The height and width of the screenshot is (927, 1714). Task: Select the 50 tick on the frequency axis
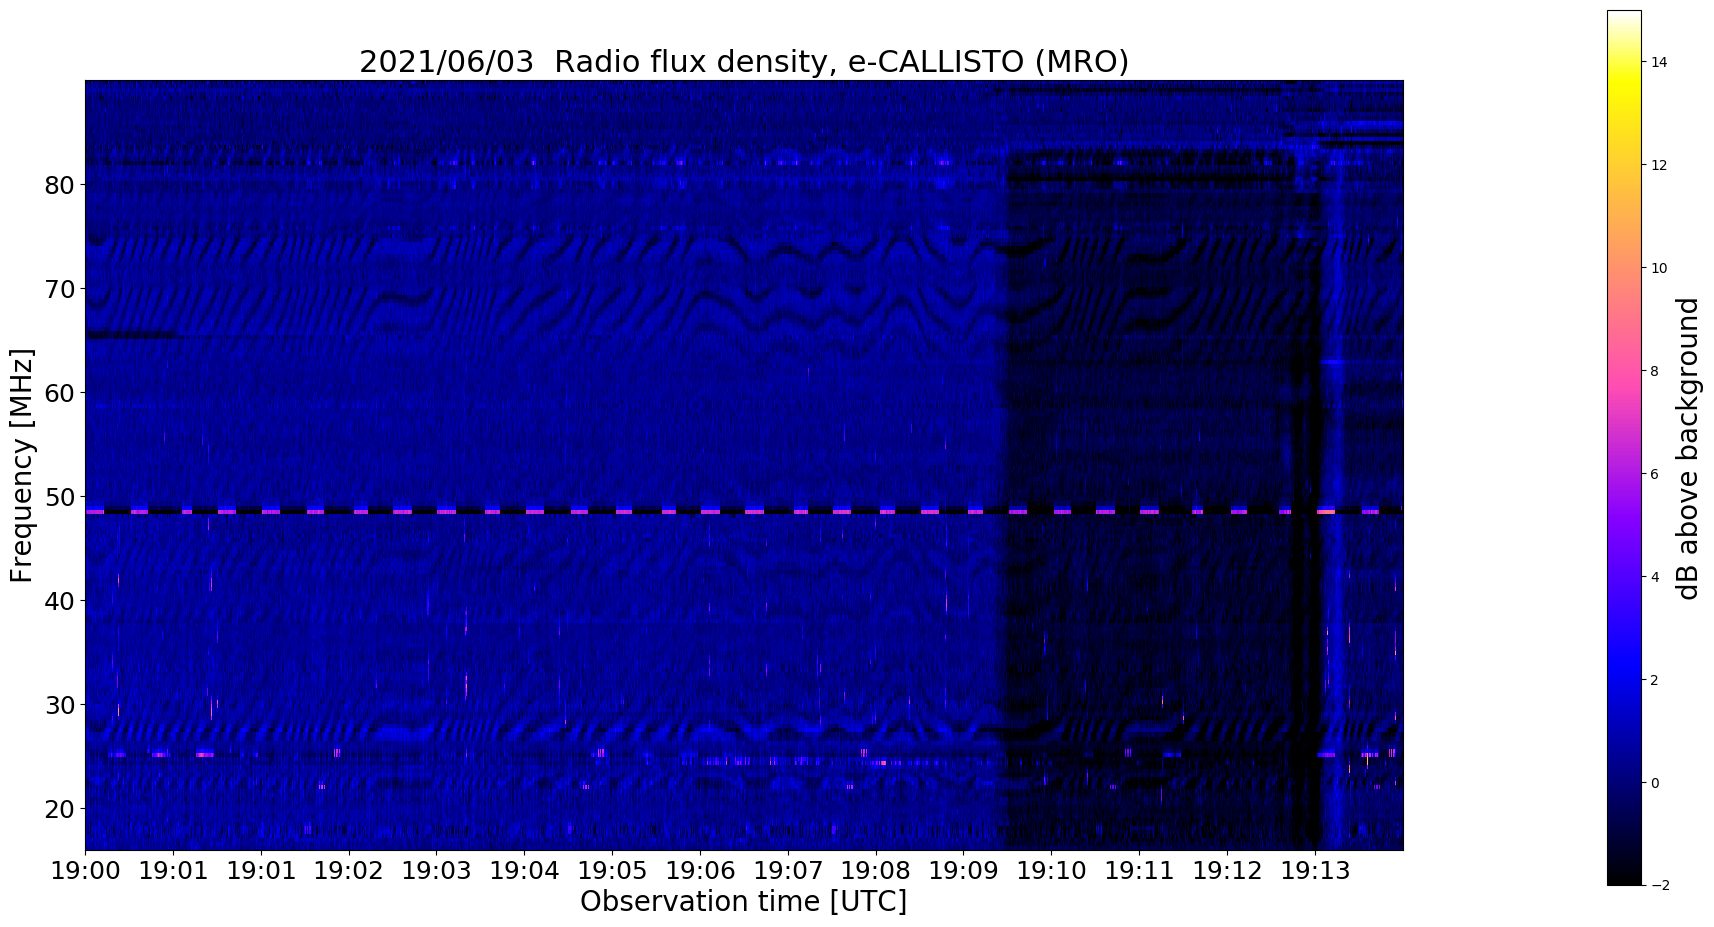[60, 497]
